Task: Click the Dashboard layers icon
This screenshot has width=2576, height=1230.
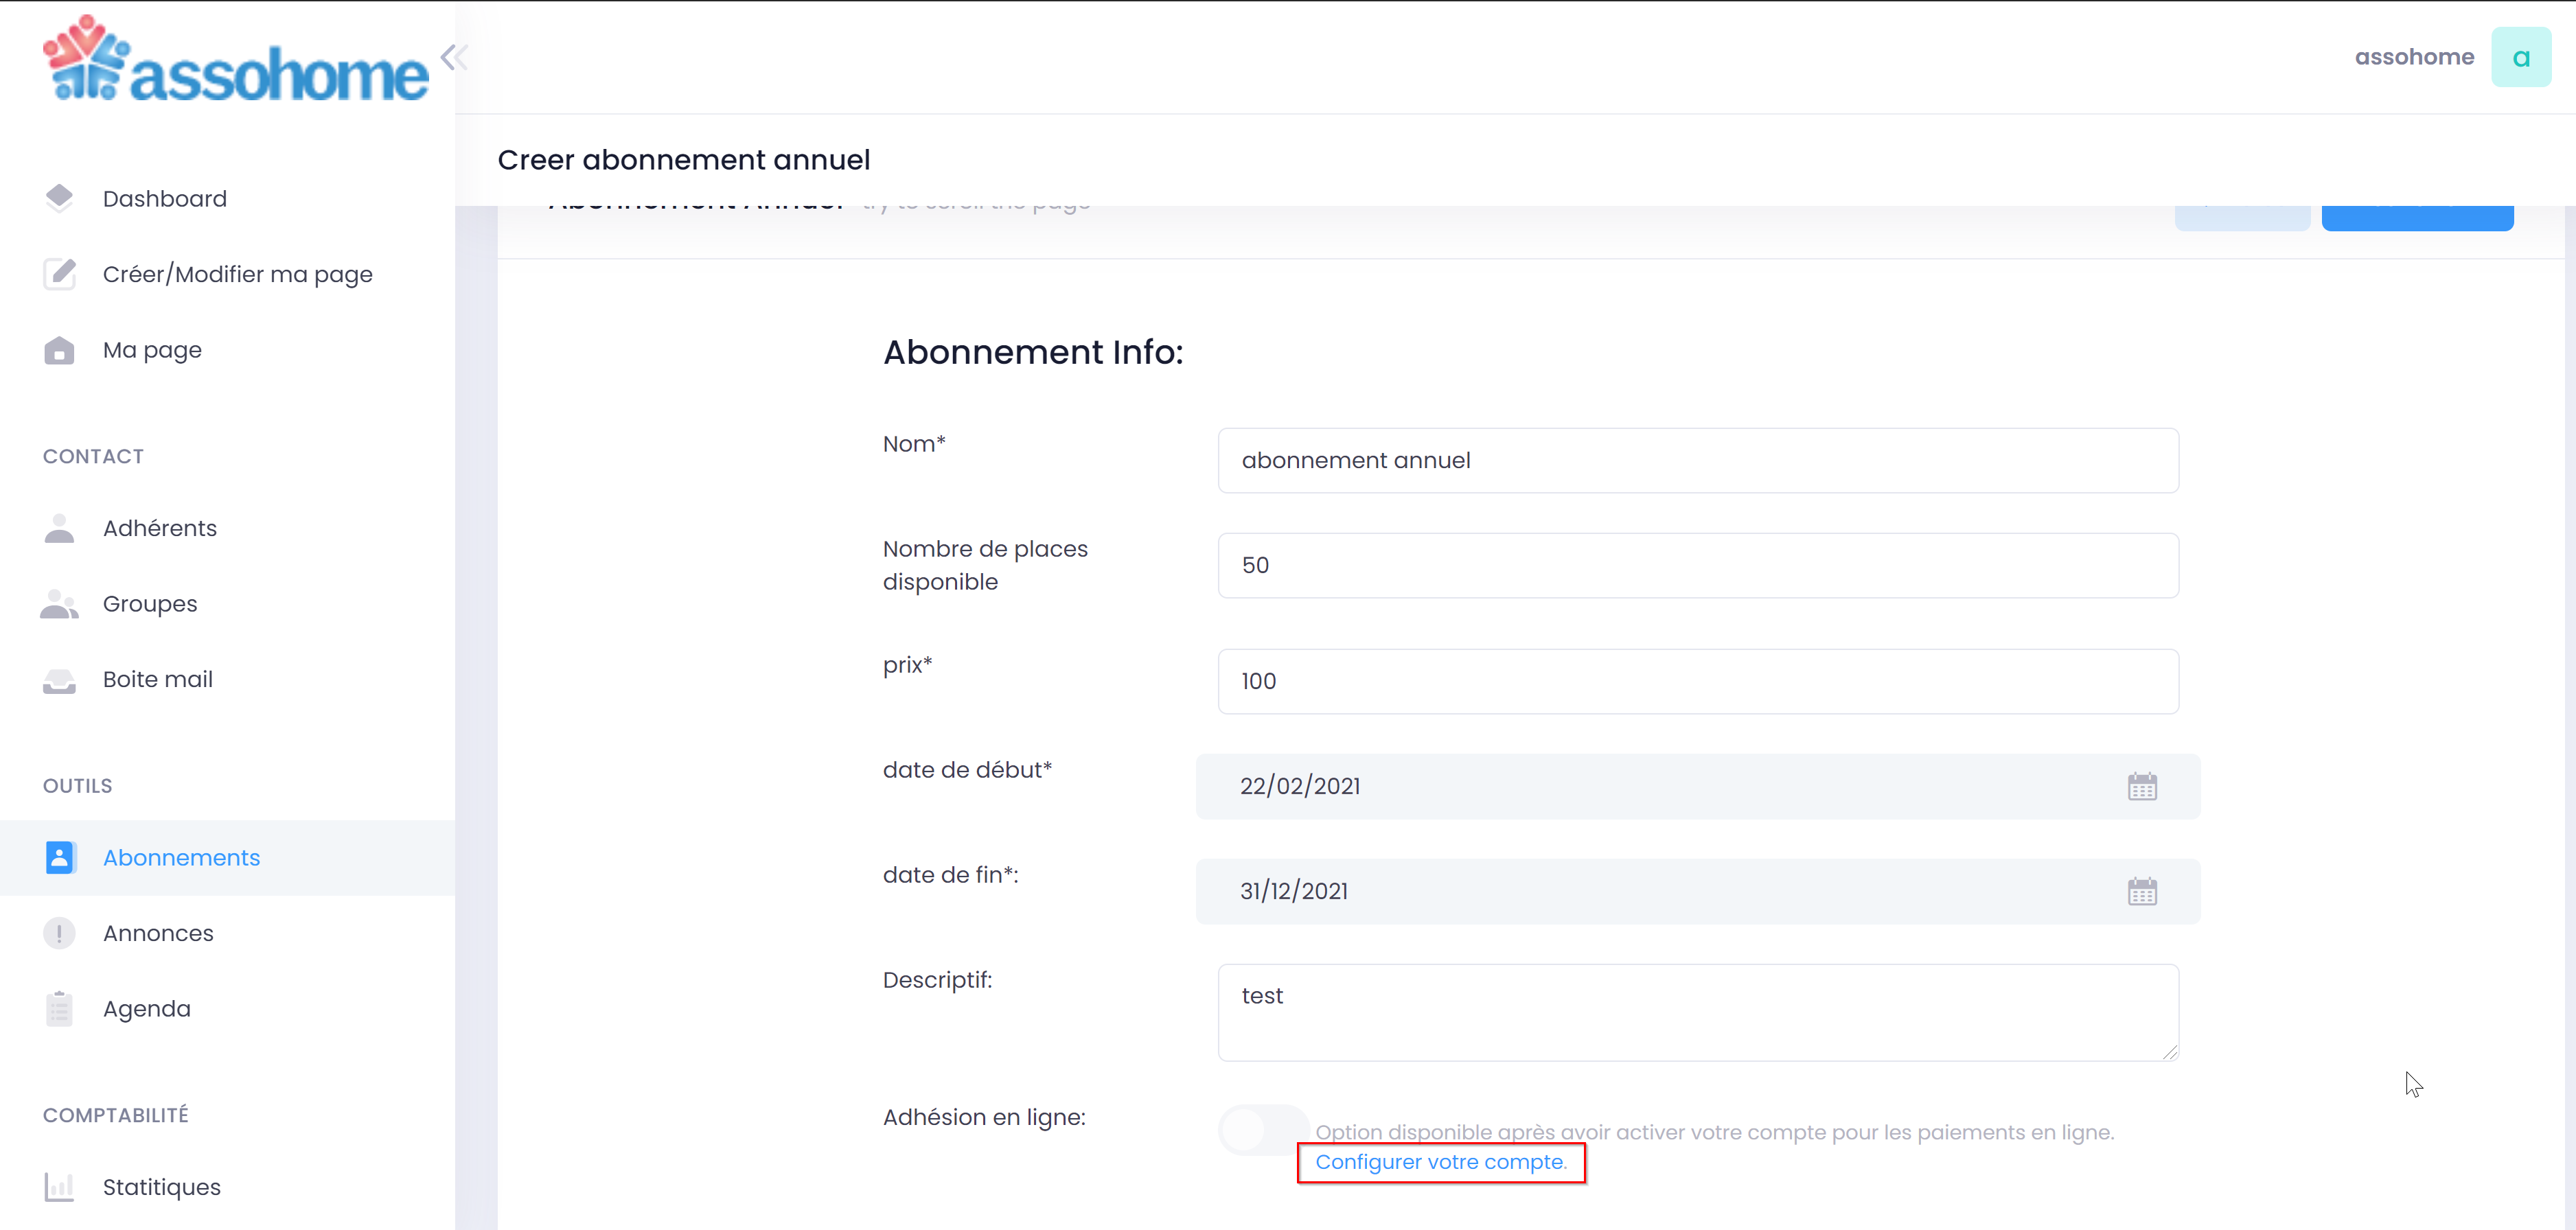Action: click(x=59, y=198)
